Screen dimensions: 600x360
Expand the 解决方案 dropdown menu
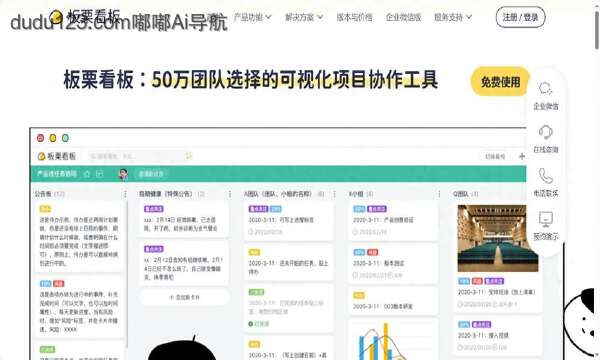[x=304, y=17]
